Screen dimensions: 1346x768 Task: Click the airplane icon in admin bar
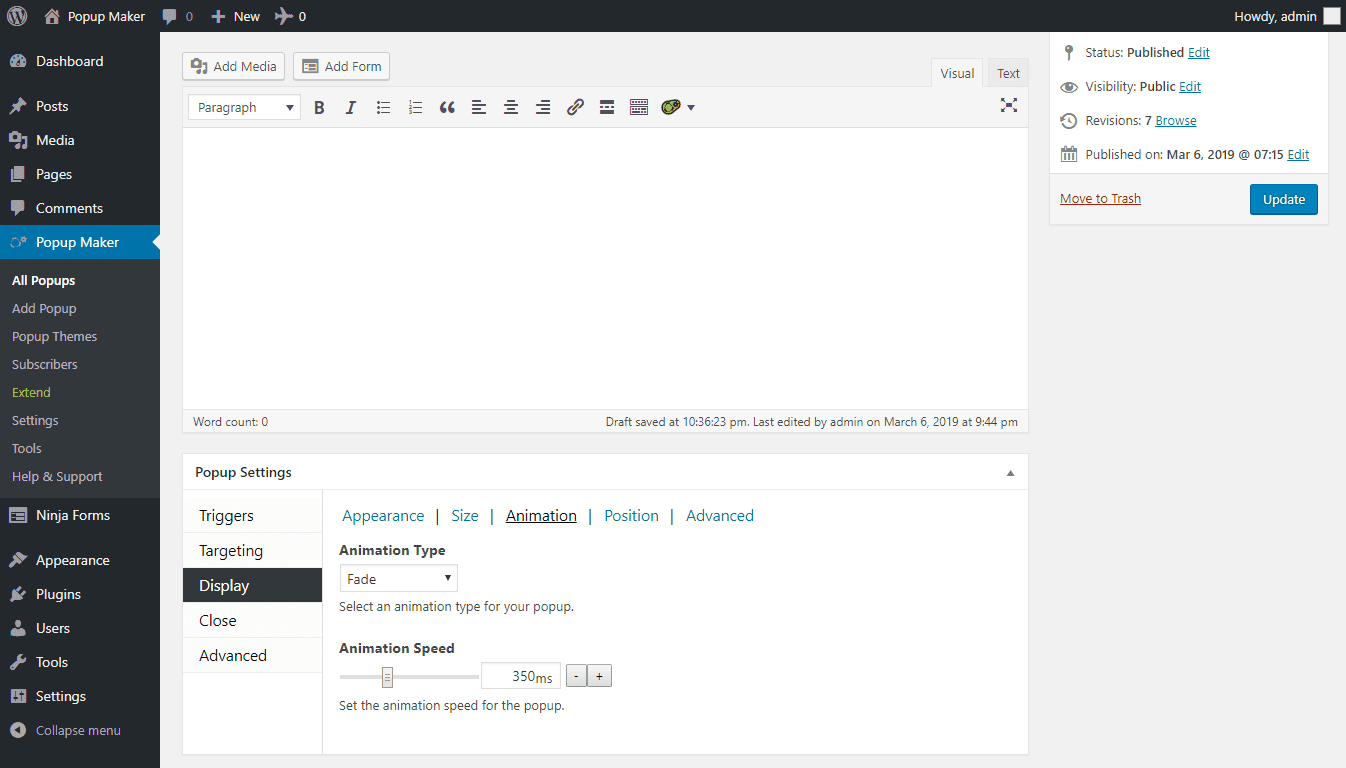point(290,16)
